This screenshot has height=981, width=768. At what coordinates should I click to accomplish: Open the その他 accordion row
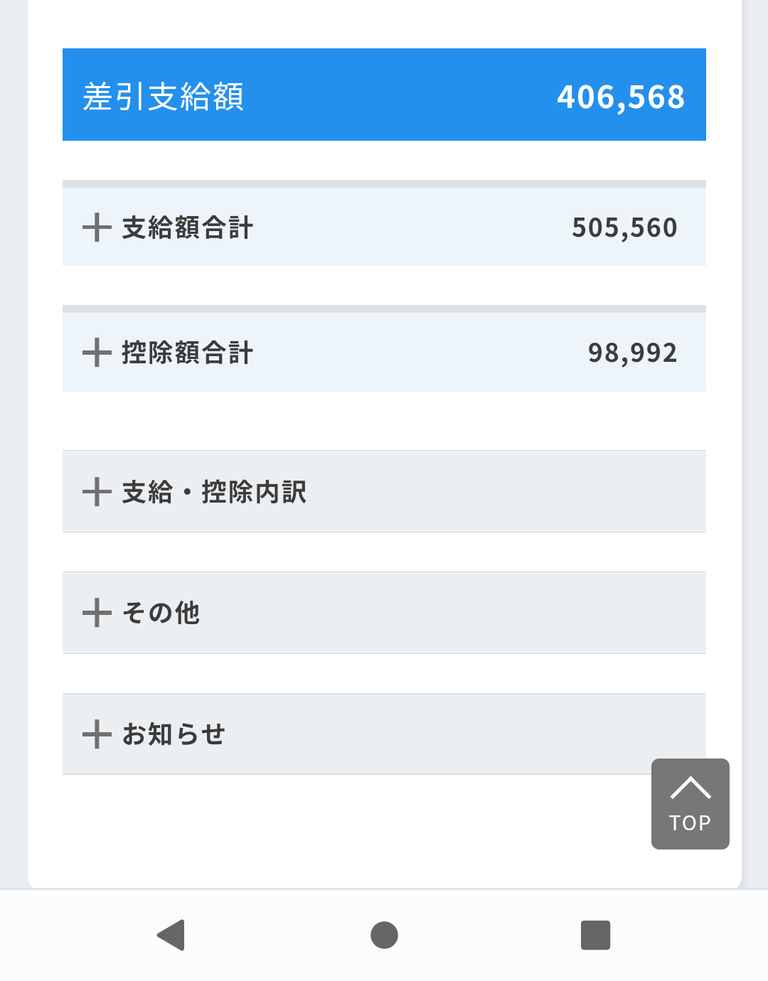(161, 613)
